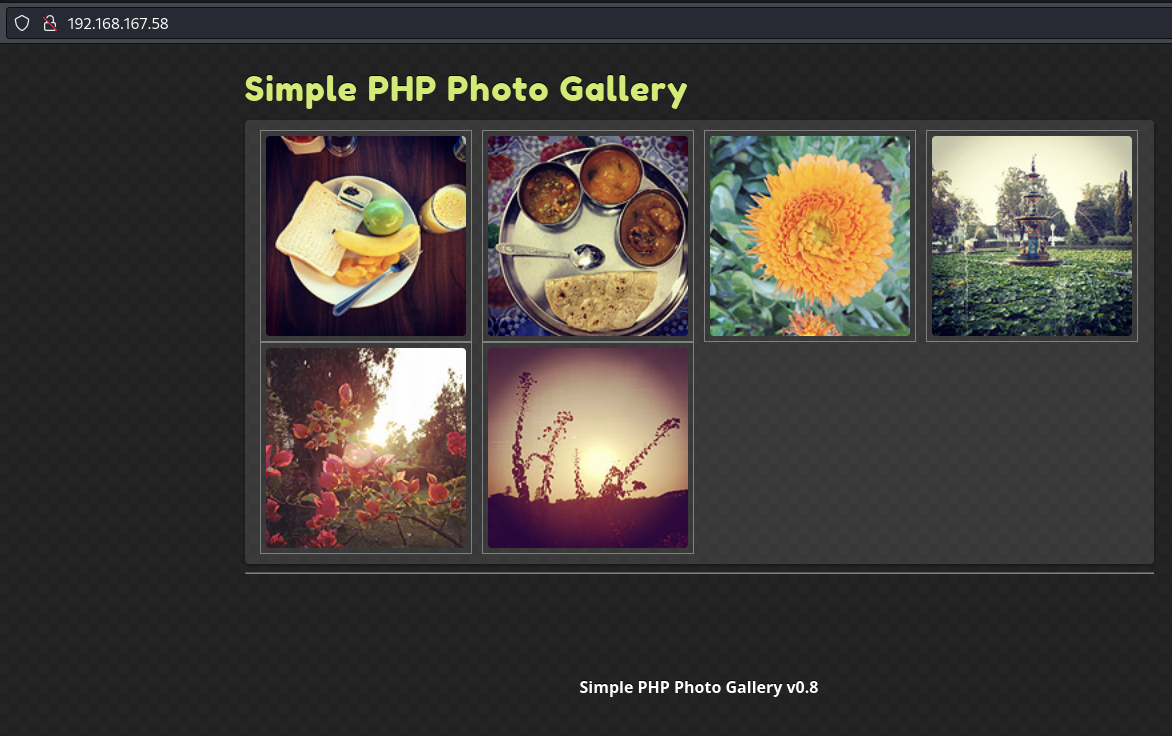The image size is (1172, 736).
Task: Click blank area of the address bar
Action: tap(673, 23)
